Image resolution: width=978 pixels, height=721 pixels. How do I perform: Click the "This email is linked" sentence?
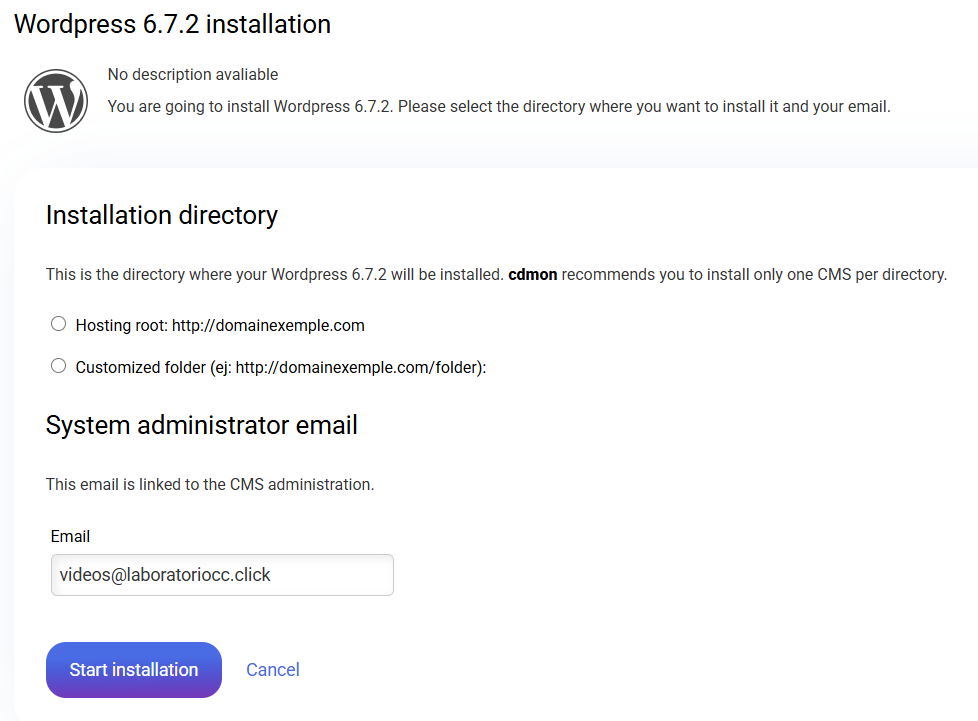pyautogui.click(x=210, y=484)
